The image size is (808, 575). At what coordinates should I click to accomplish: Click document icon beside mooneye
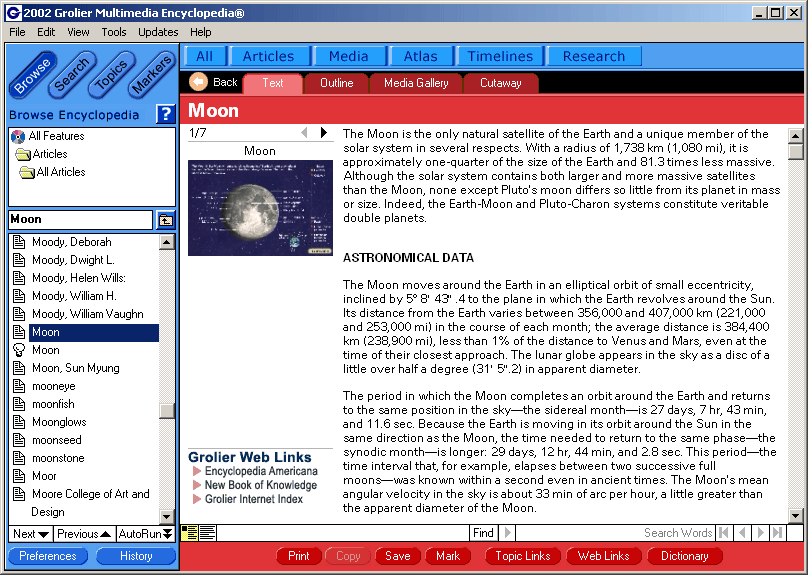point(19,386)
